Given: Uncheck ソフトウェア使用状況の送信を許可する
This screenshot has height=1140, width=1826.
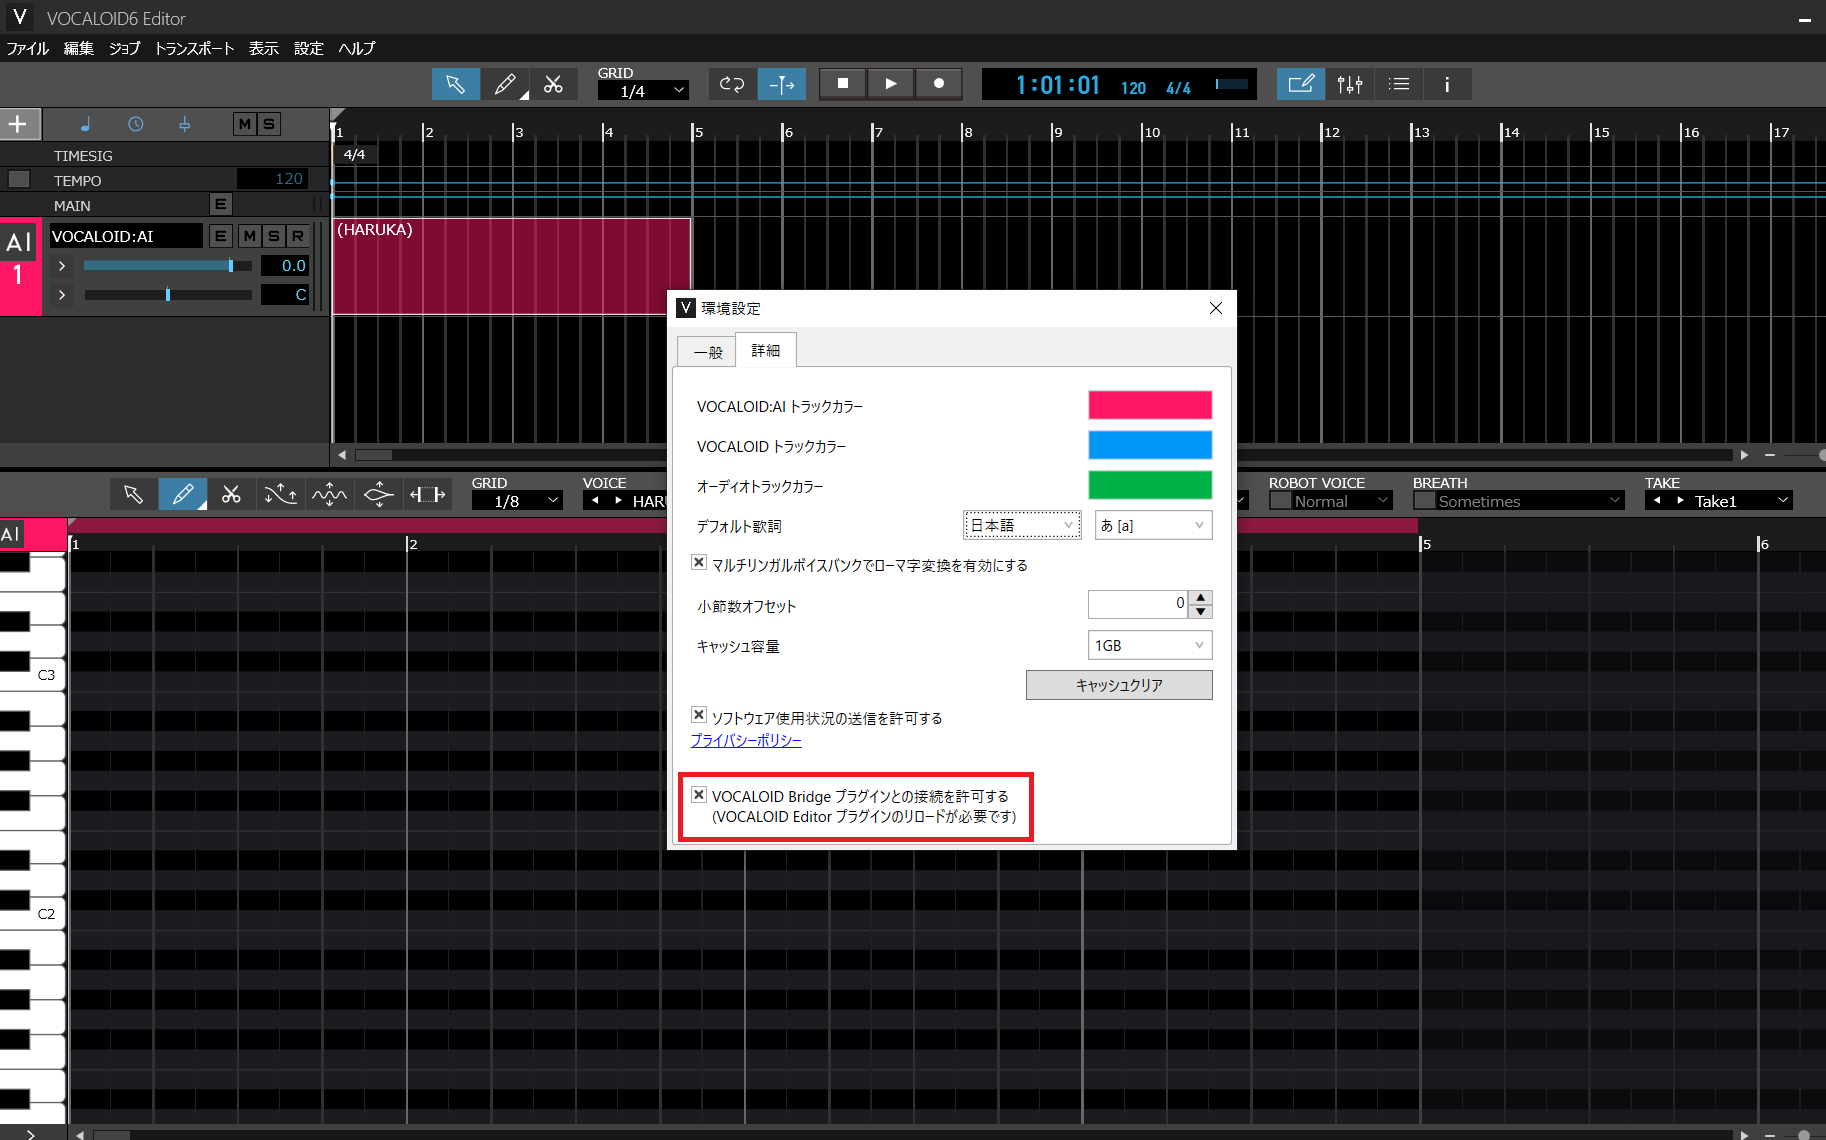Looking at the screenshot, I should coord(699,715).
